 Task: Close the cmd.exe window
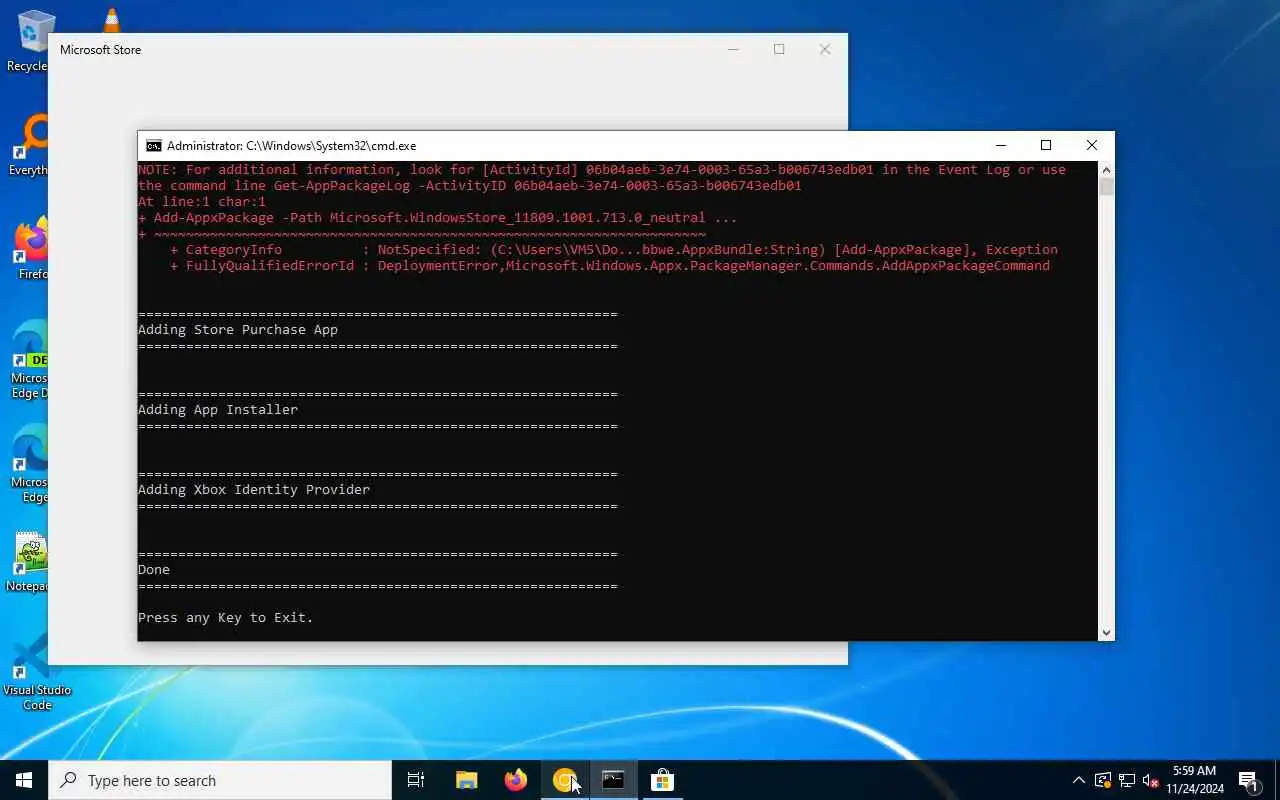coord(1092,145)
